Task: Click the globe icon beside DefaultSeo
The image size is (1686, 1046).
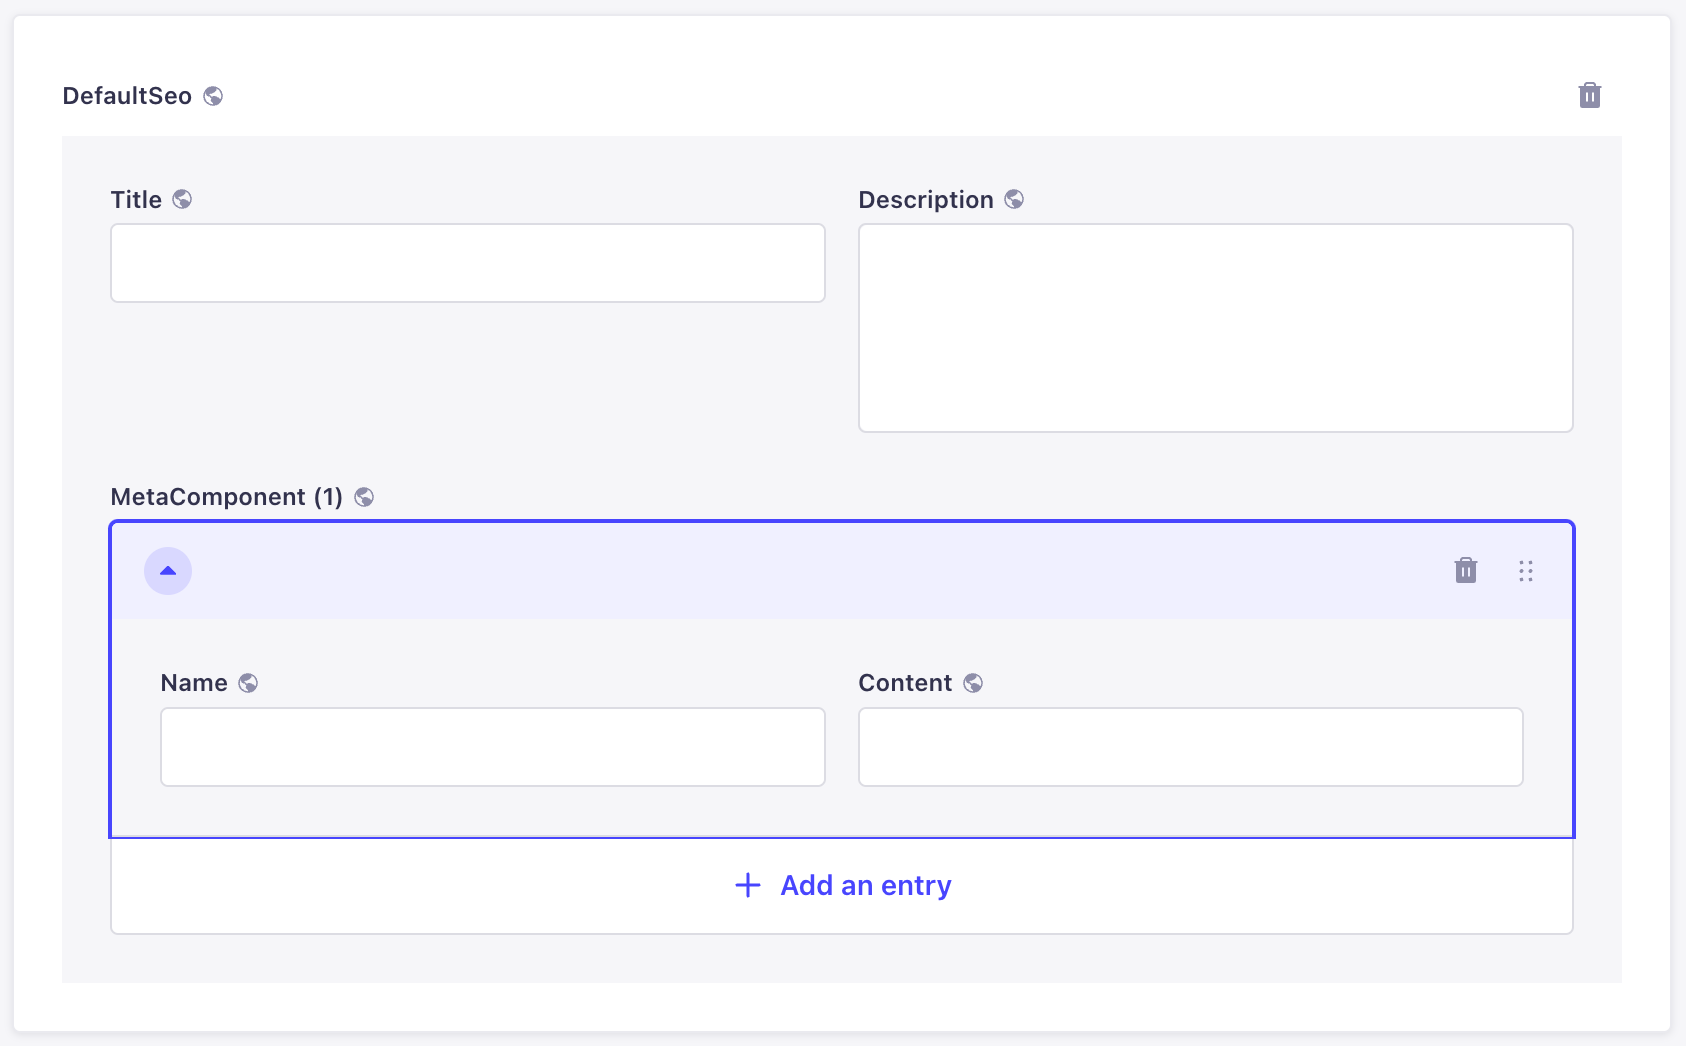Action: [x=213, y=96]
